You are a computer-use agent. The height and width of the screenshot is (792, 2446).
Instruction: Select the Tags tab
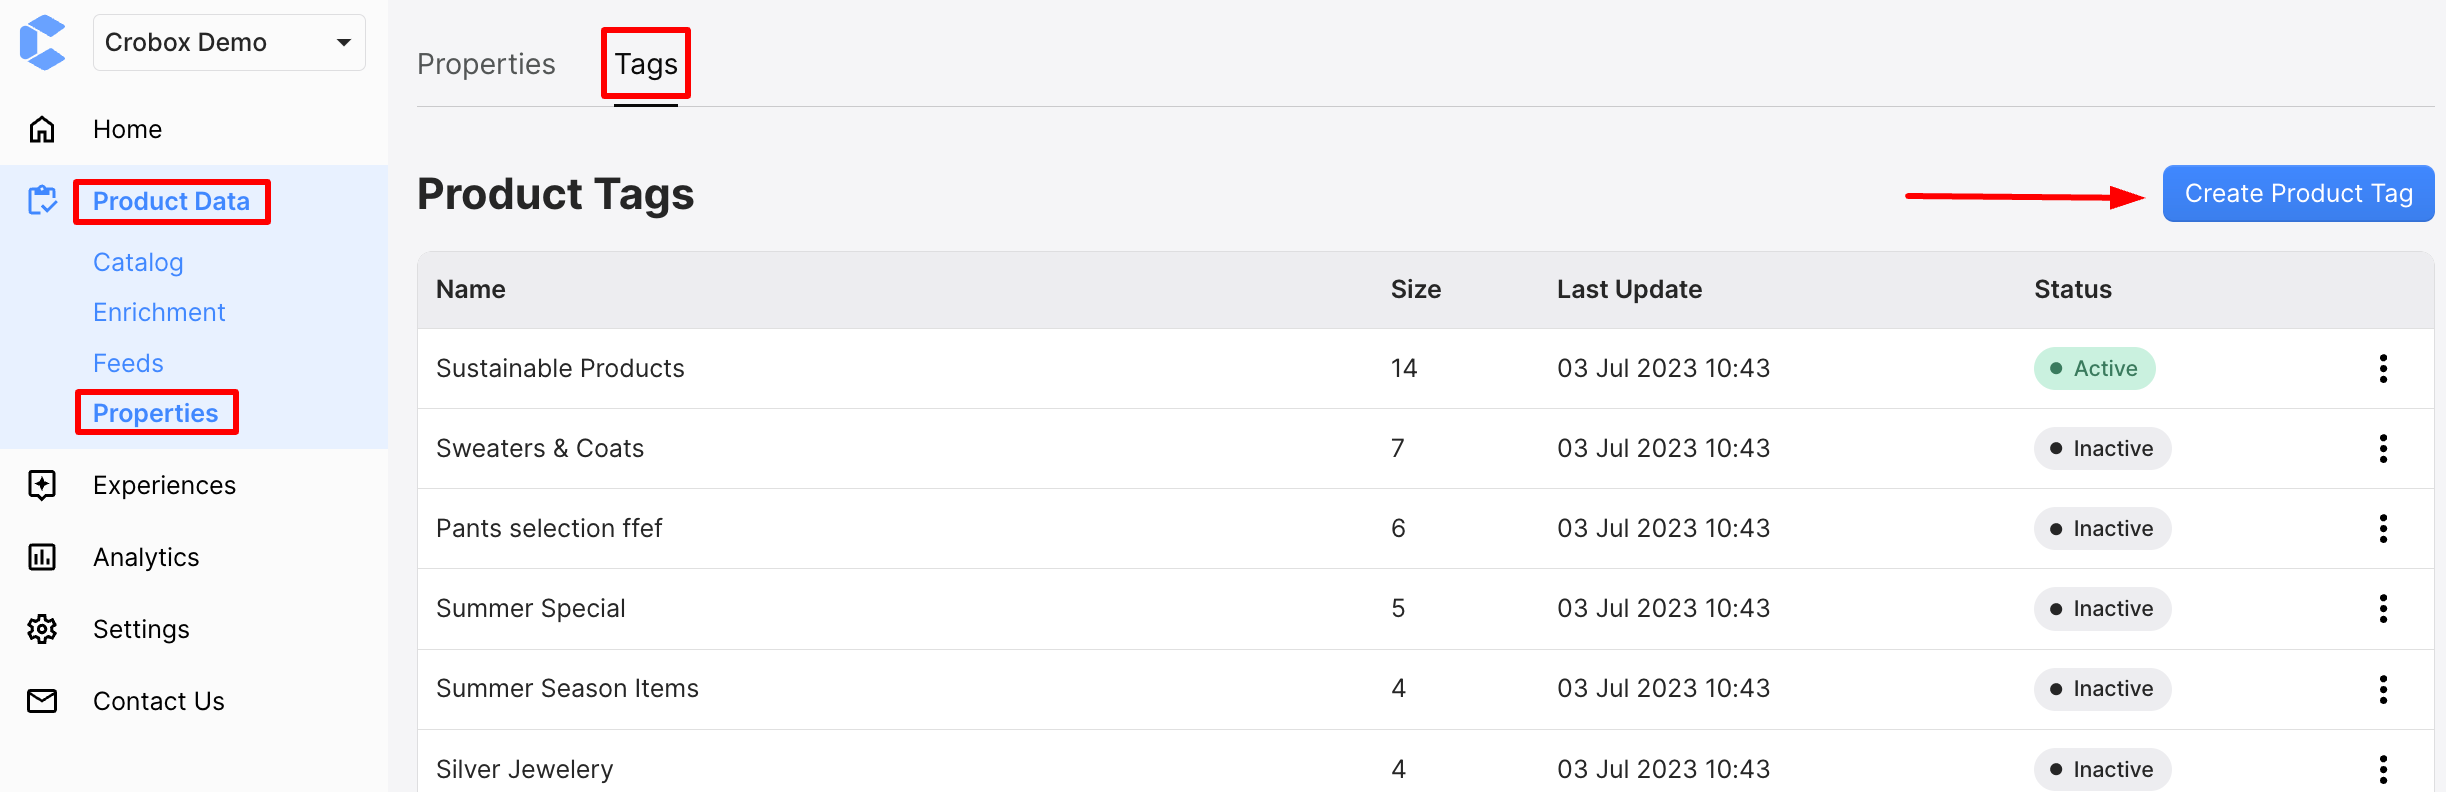[646, 64]
